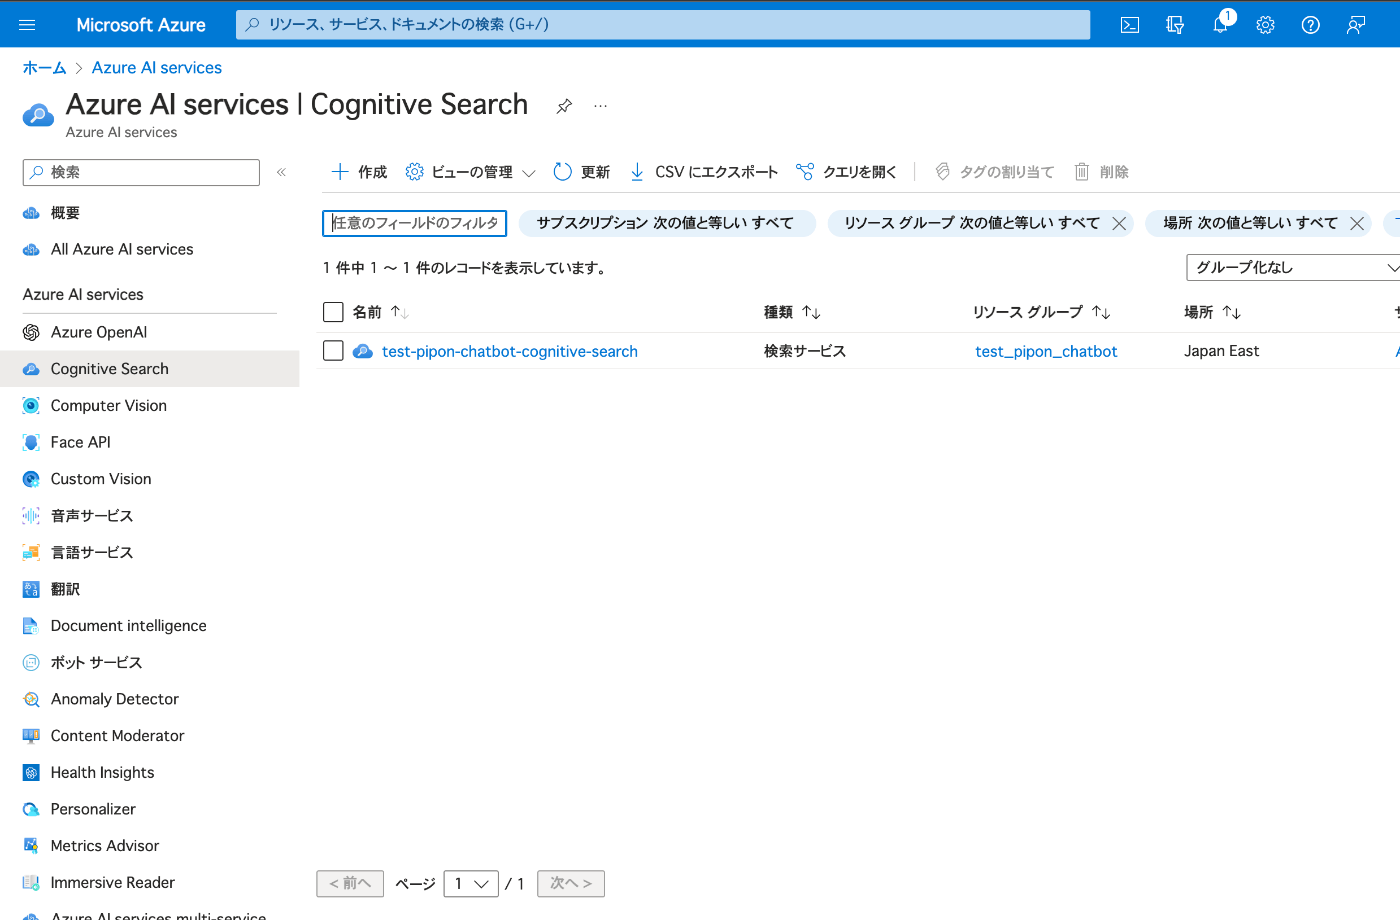Open the directories and subscriptions filter icon
Screen dimensions: 1400x920
(x=1175, y=25)
